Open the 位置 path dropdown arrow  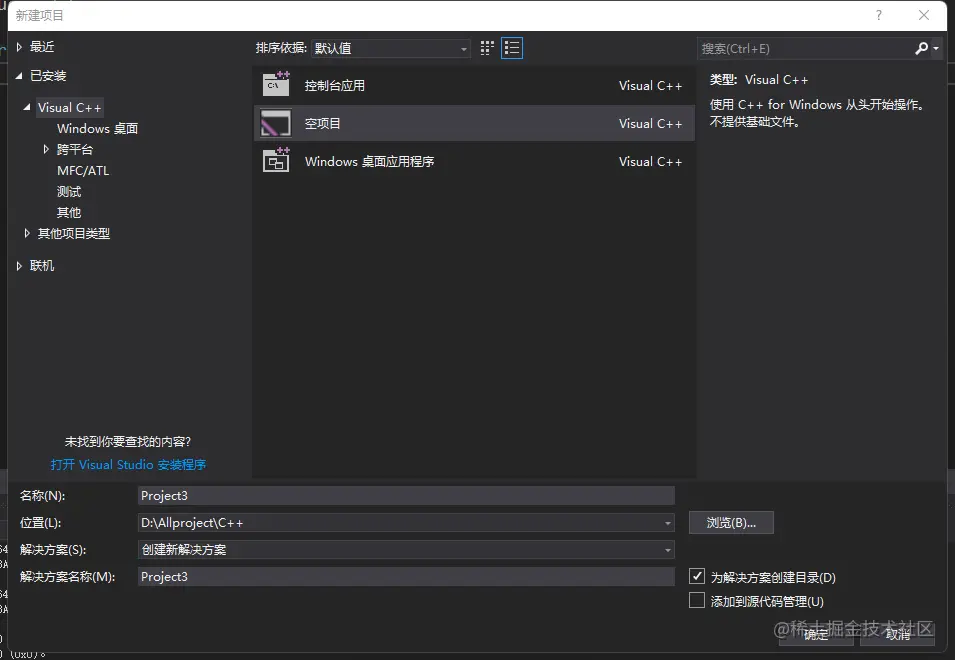pyautogui.click(x=667, y=522)
